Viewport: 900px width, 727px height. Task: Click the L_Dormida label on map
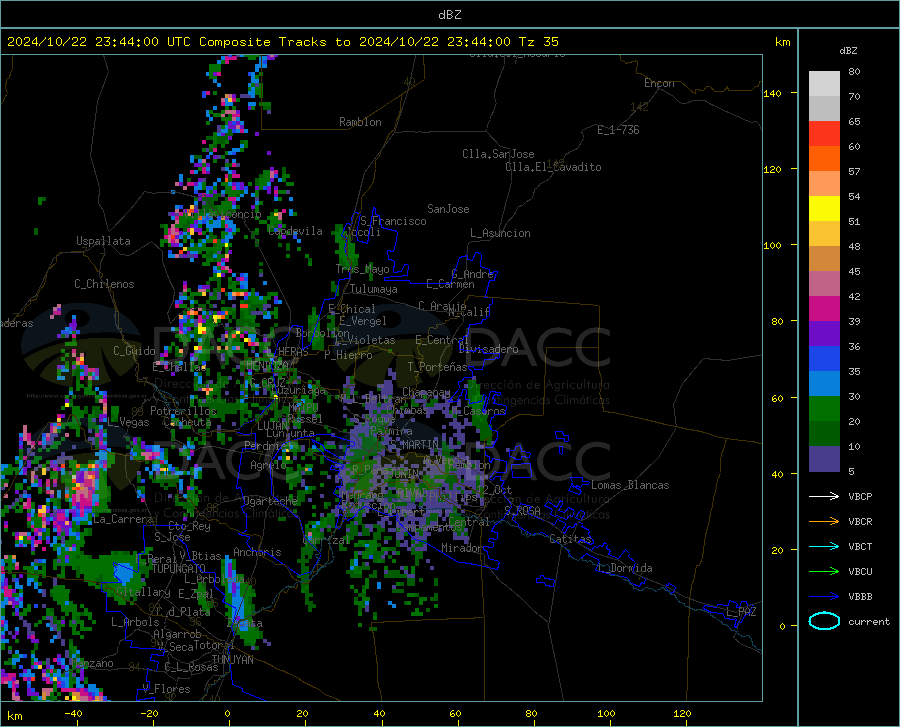(625, 568)
